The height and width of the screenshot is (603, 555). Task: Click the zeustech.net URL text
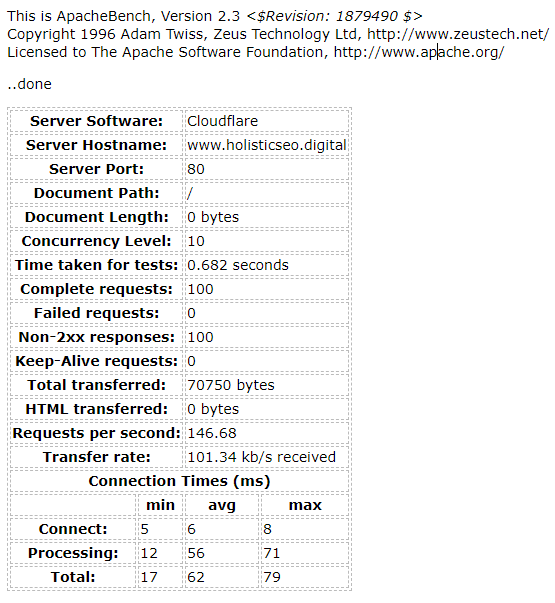click(458, 34)
